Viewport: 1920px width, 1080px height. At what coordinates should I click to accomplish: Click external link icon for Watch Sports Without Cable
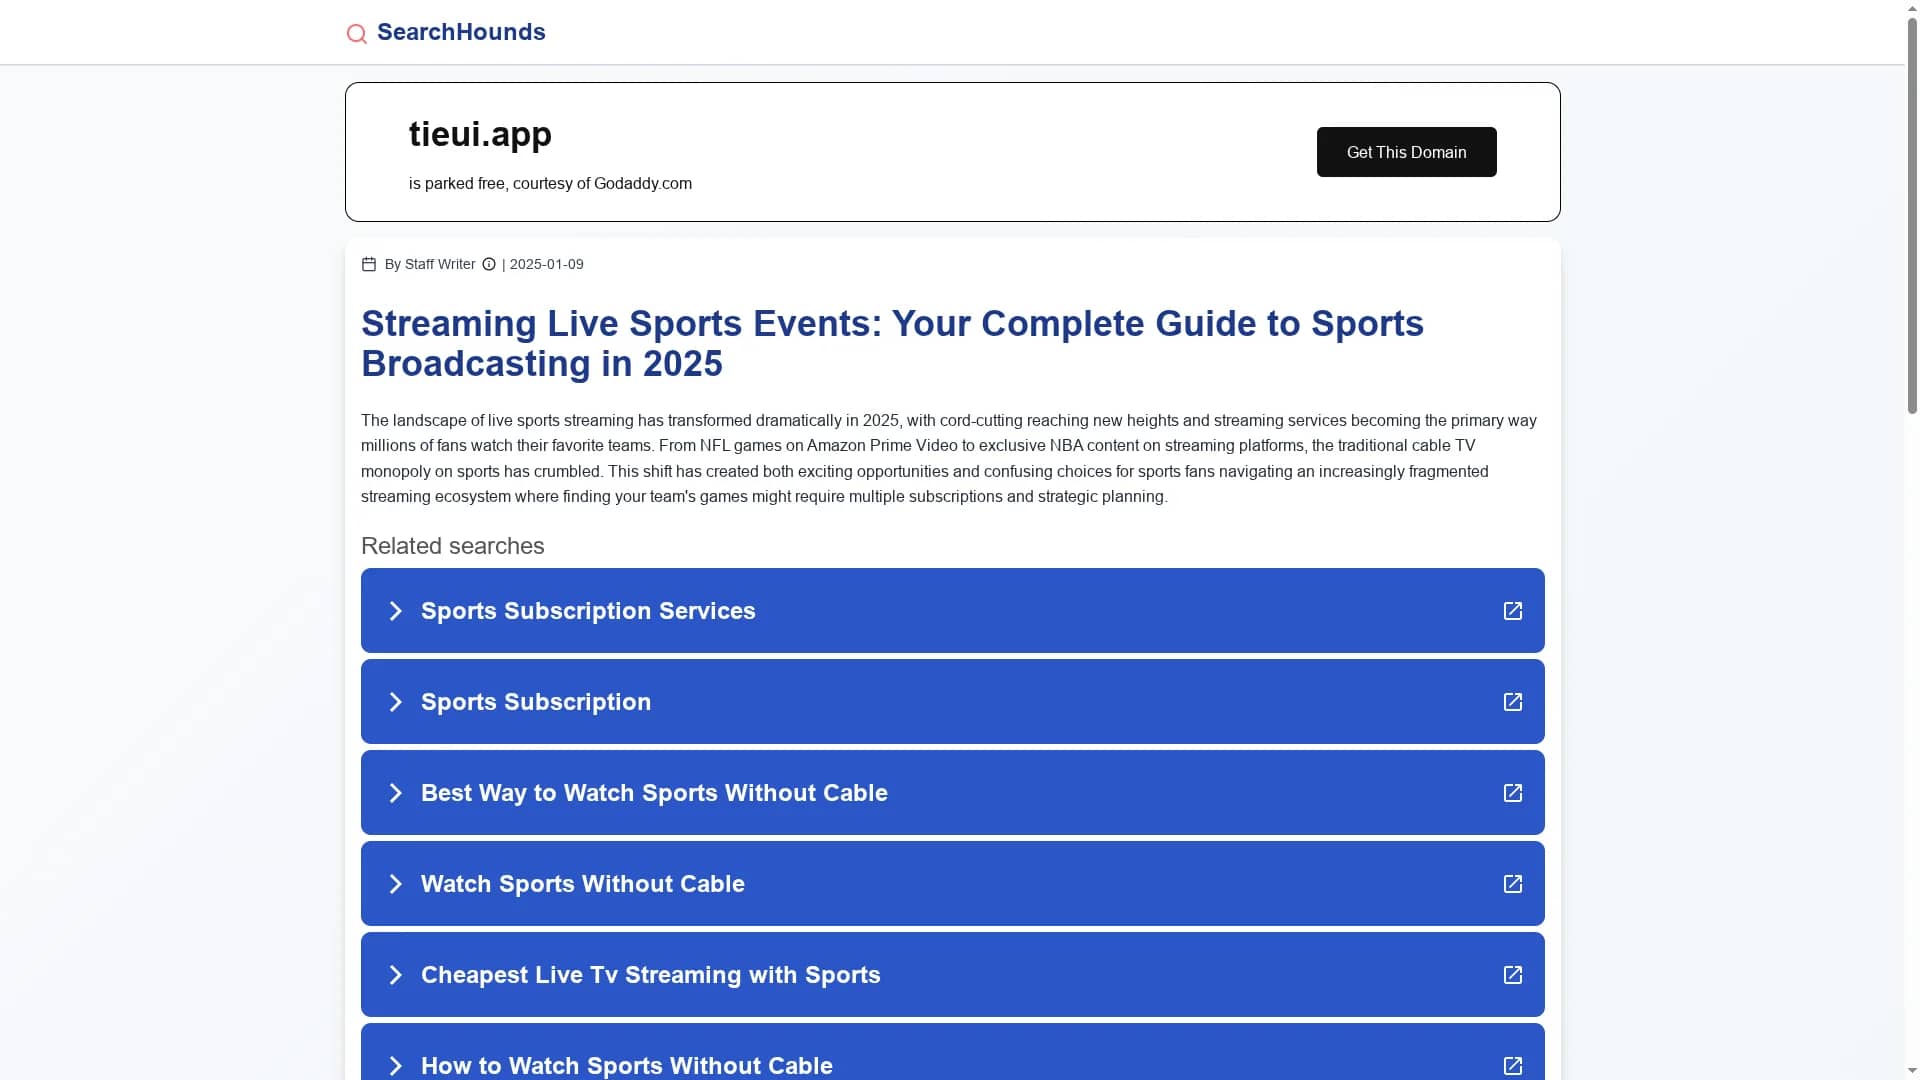pos(1513,884)
